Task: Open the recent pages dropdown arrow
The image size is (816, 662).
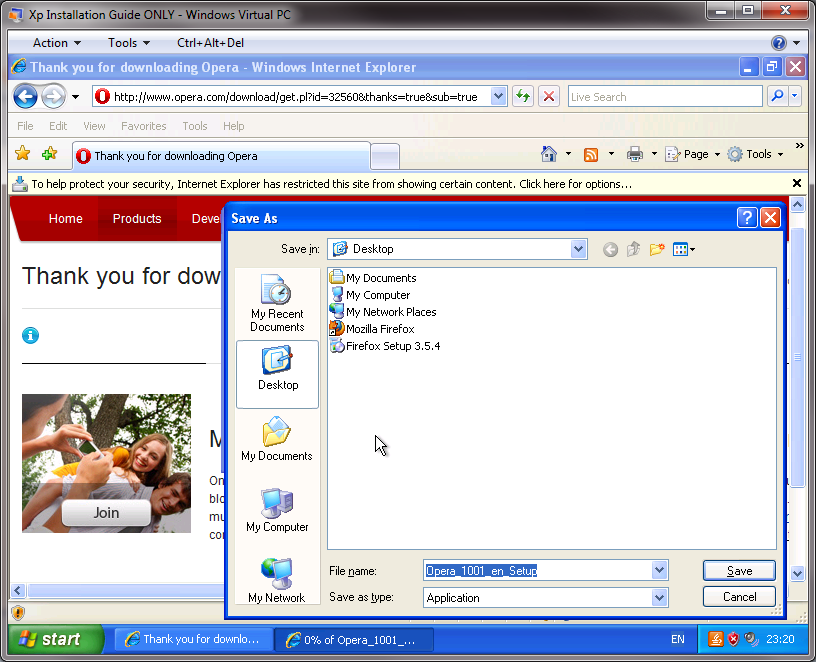Action: 75,97
